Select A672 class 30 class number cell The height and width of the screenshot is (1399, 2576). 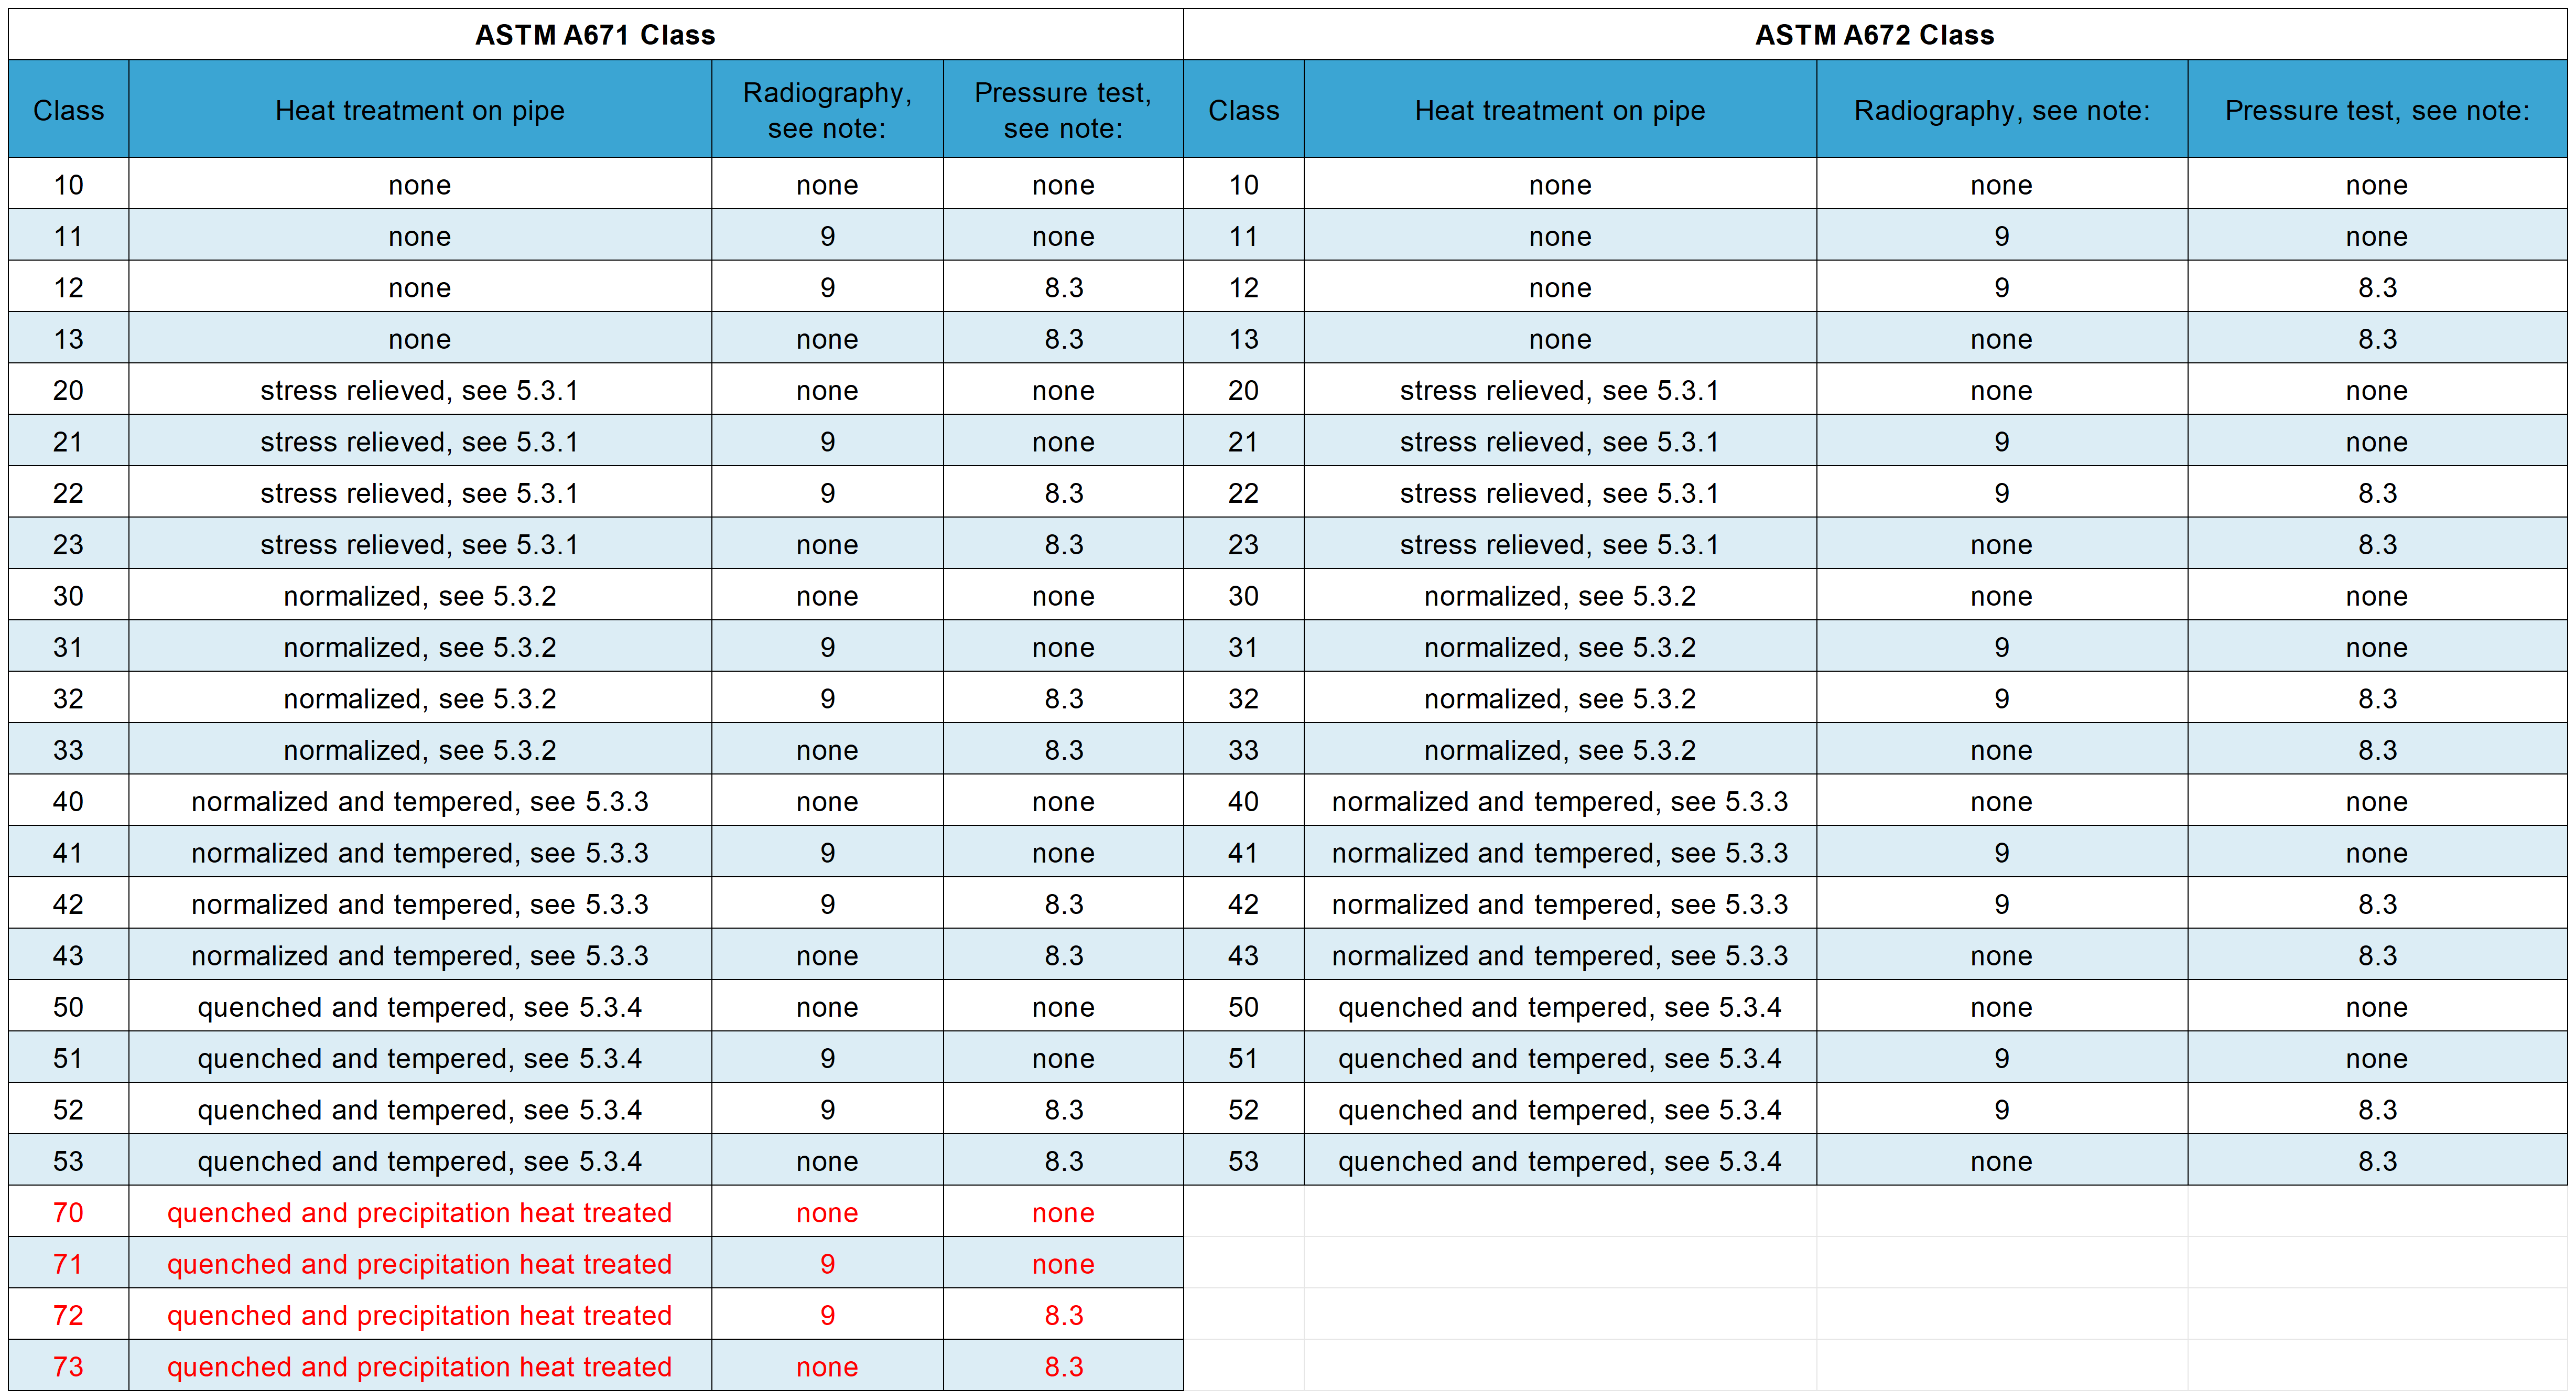1244,595
